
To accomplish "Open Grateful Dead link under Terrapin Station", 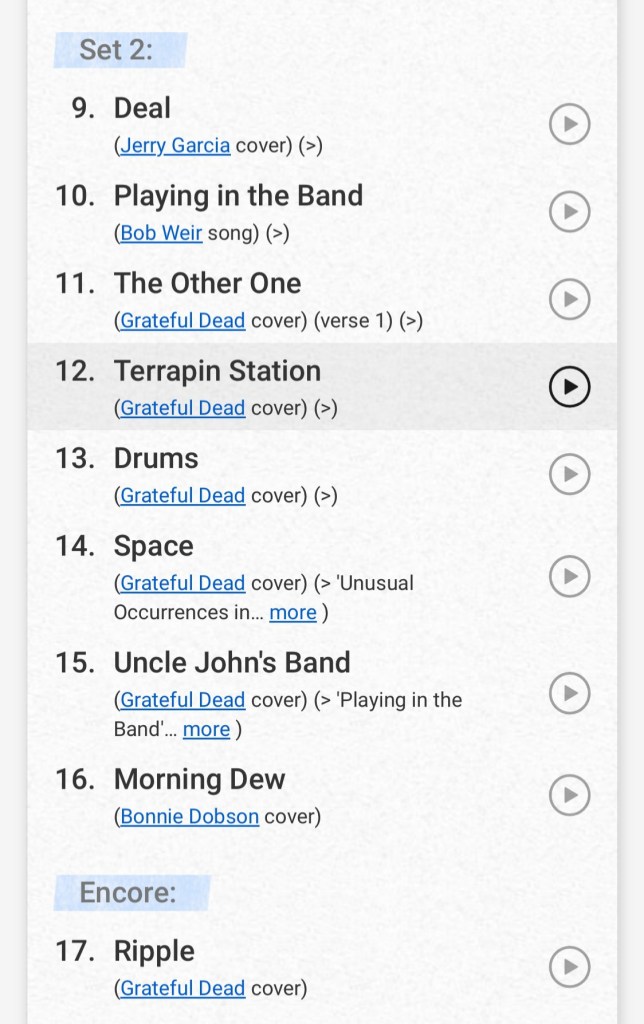I will [182, 408].
